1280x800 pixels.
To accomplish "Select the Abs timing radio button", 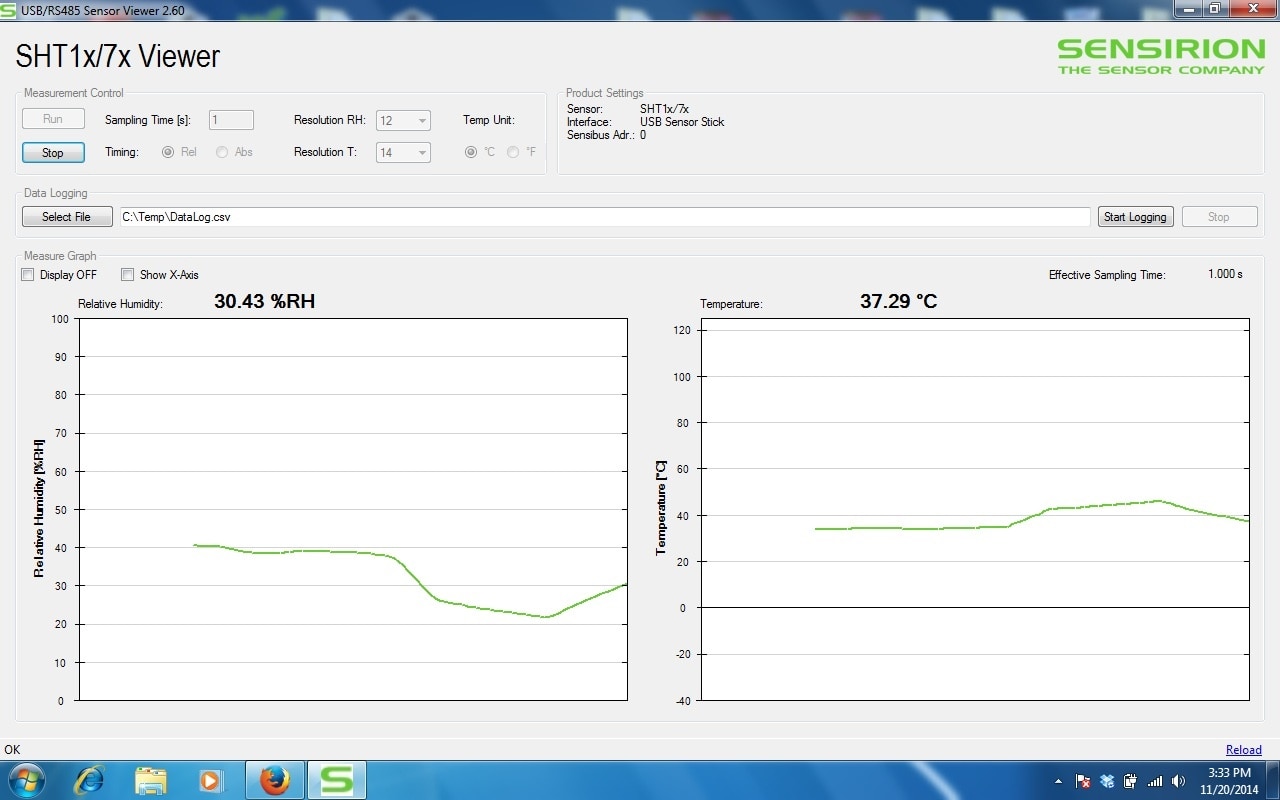I will [222, 152].
